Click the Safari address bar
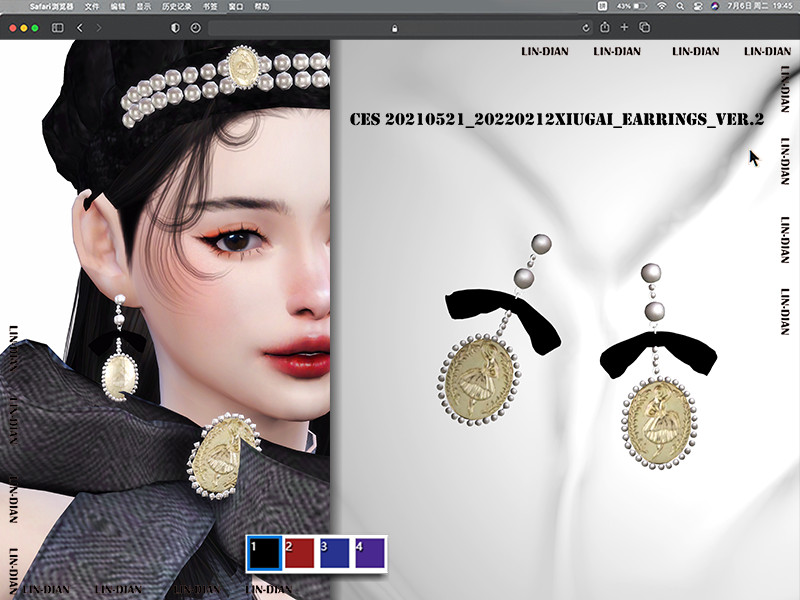The height and width of the screenshot is (600, 800). coord(395,28)
